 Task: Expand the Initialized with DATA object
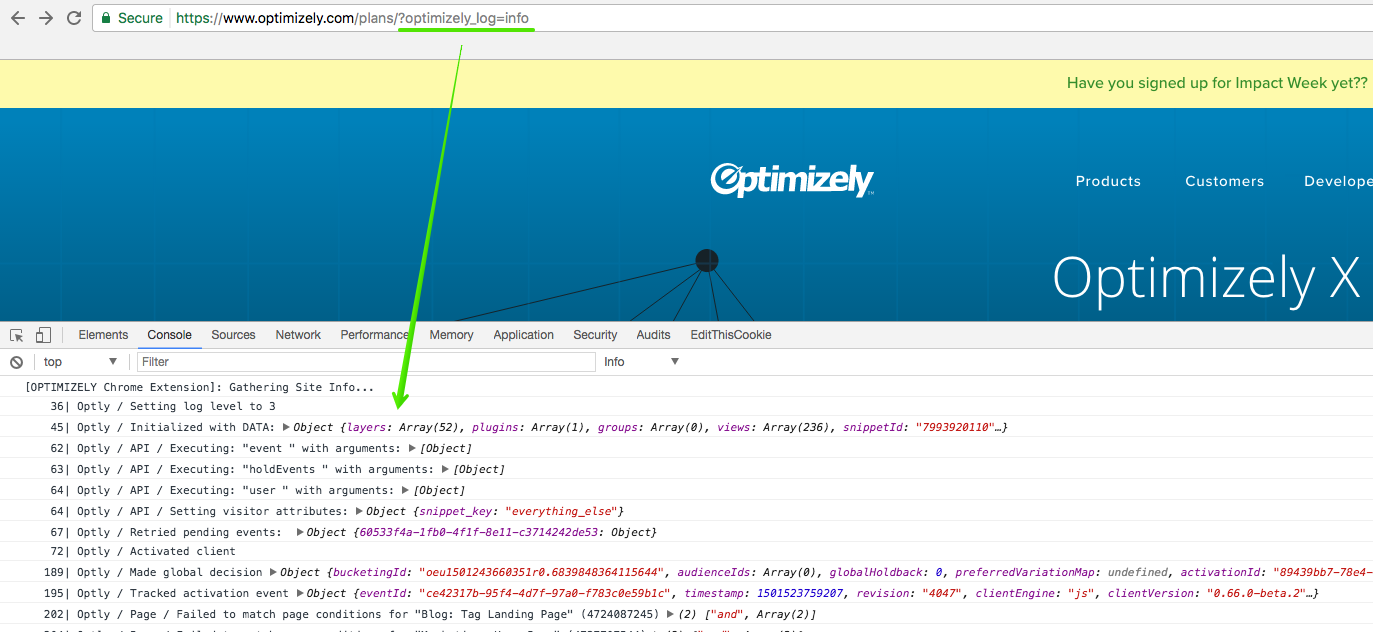point(287,428)
